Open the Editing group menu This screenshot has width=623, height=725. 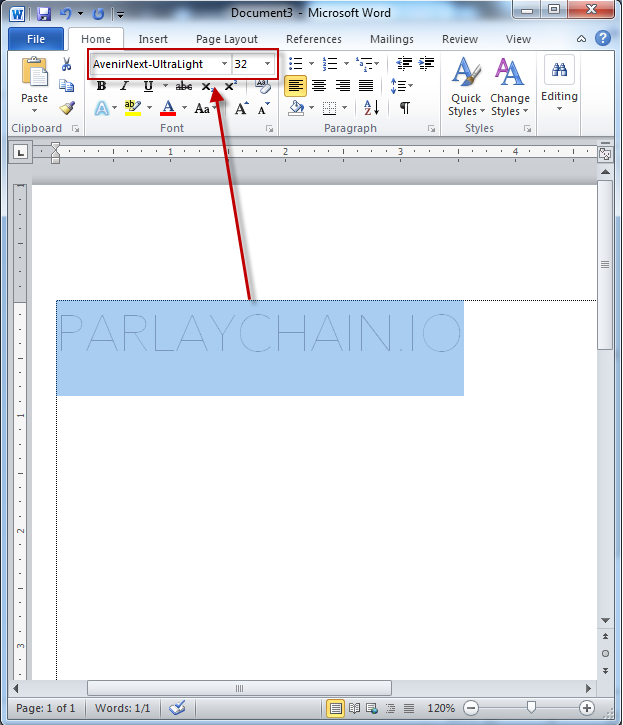click(x=559, y=83)
